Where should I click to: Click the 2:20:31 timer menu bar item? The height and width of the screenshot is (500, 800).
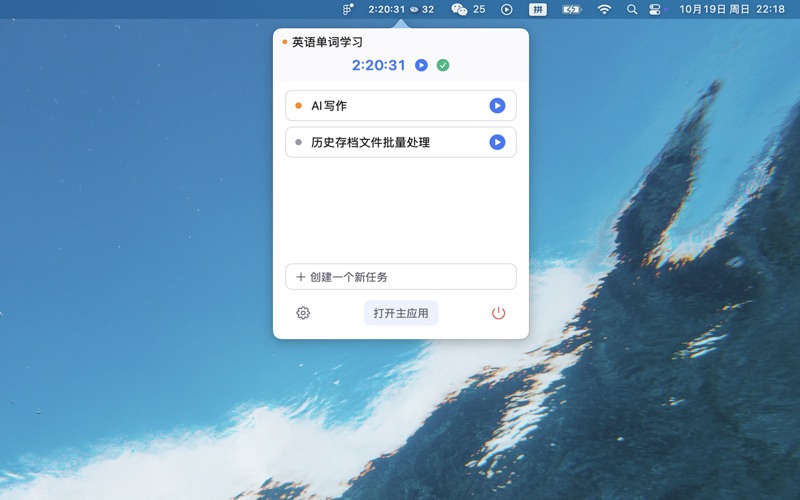coord(386,9)
